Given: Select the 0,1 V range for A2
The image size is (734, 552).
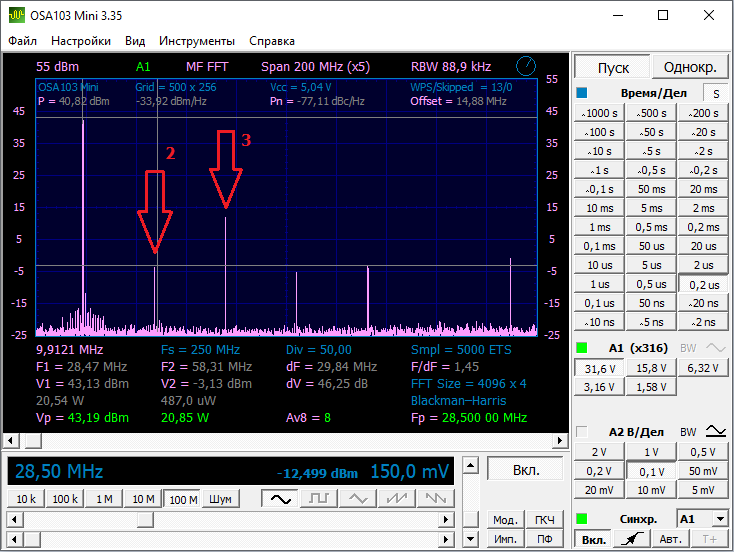Looking at the screenshot, I should [651, 471].
